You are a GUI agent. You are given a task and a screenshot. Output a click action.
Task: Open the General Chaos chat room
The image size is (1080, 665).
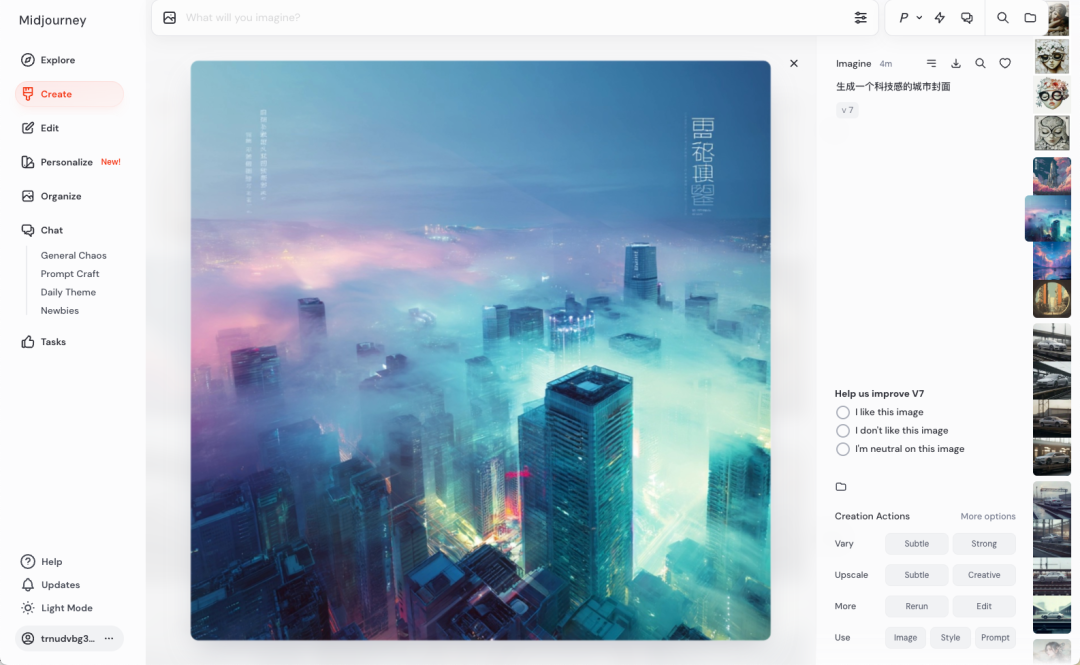tap(74, 256)
